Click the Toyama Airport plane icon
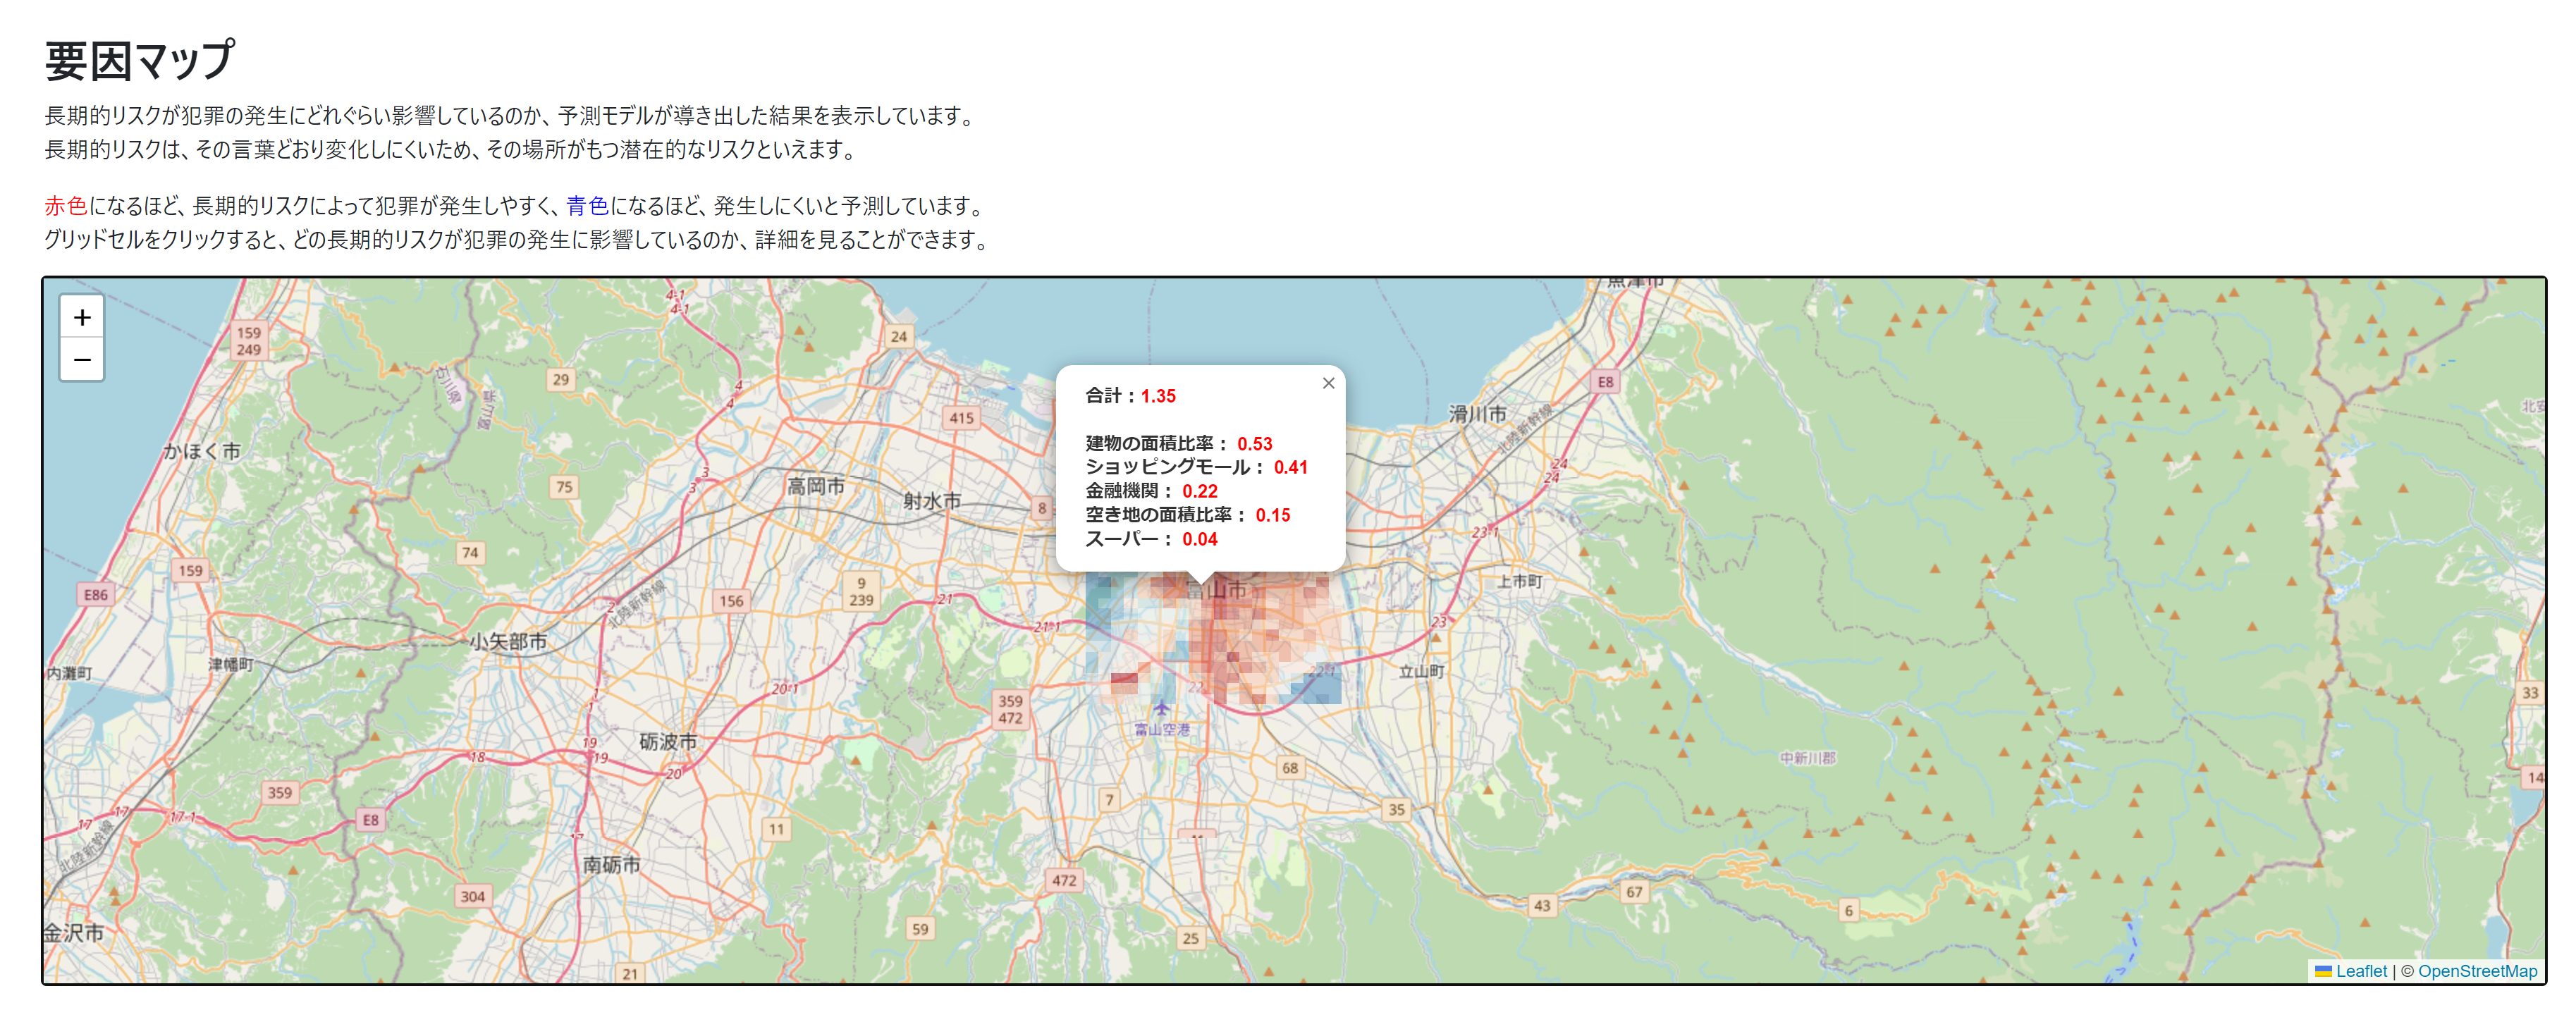 click(x=1161, y=709)
